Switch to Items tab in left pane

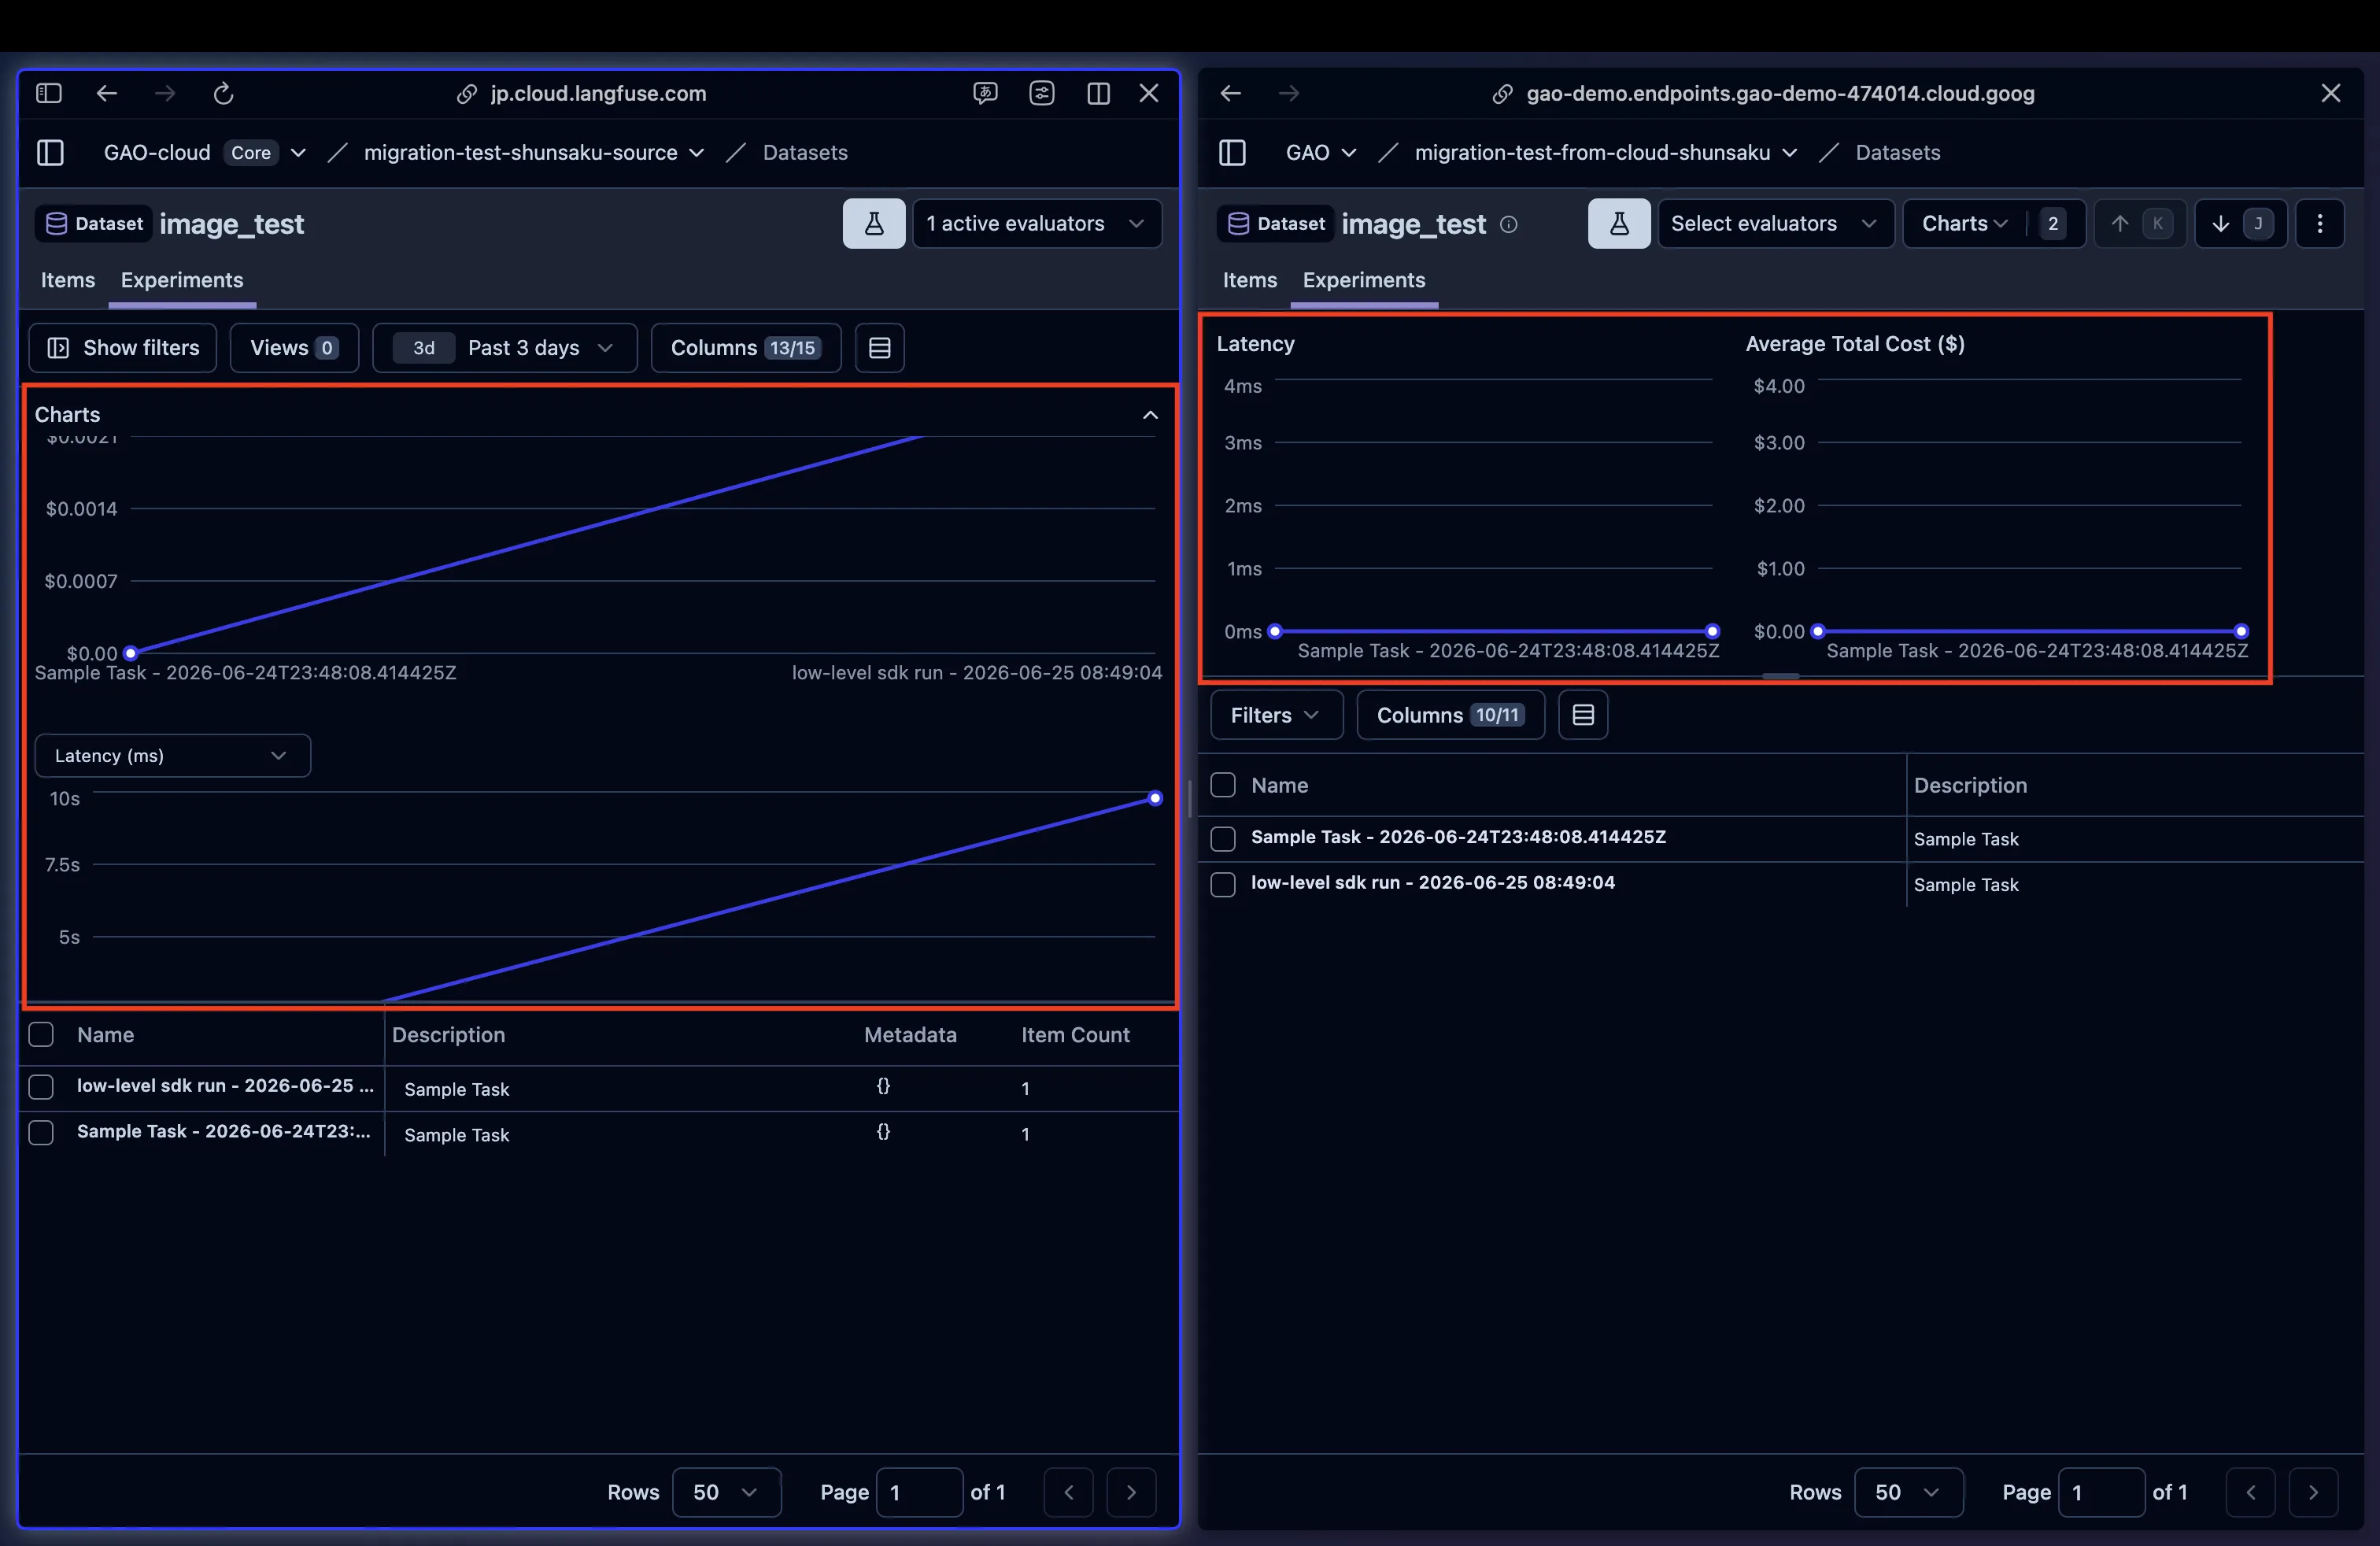(68, 280)
